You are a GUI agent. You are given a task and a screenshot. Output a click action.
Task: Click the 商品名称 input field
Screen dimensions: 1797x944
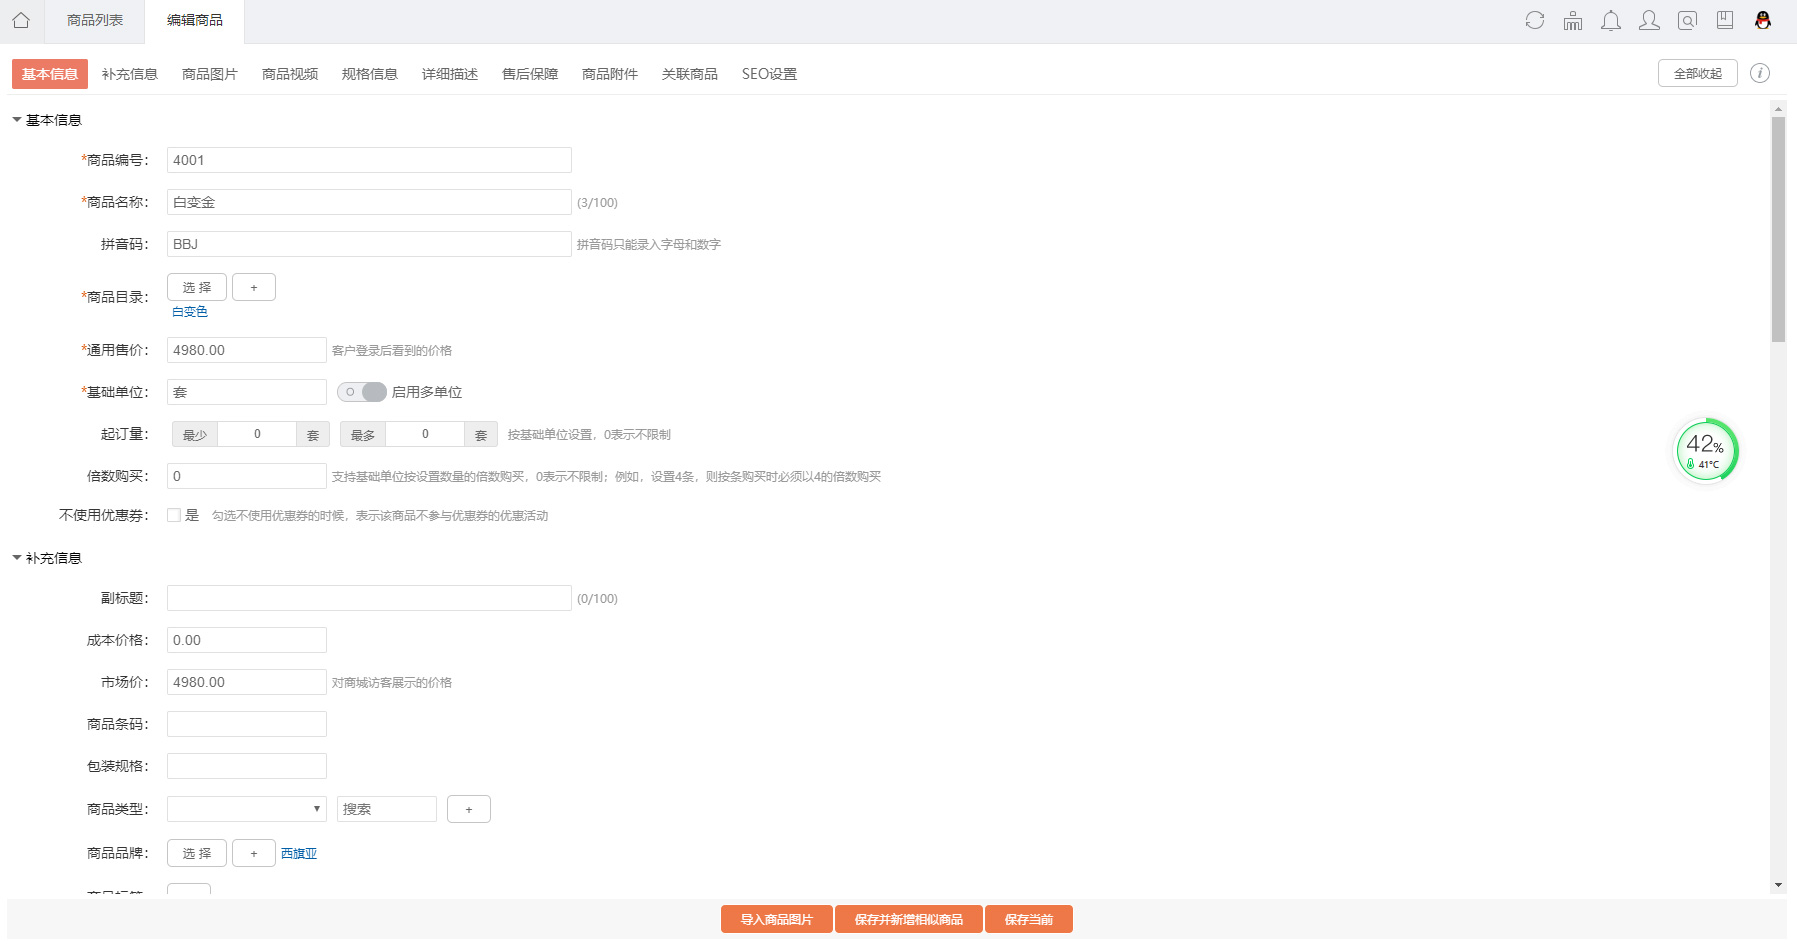[x=369, y=202]
